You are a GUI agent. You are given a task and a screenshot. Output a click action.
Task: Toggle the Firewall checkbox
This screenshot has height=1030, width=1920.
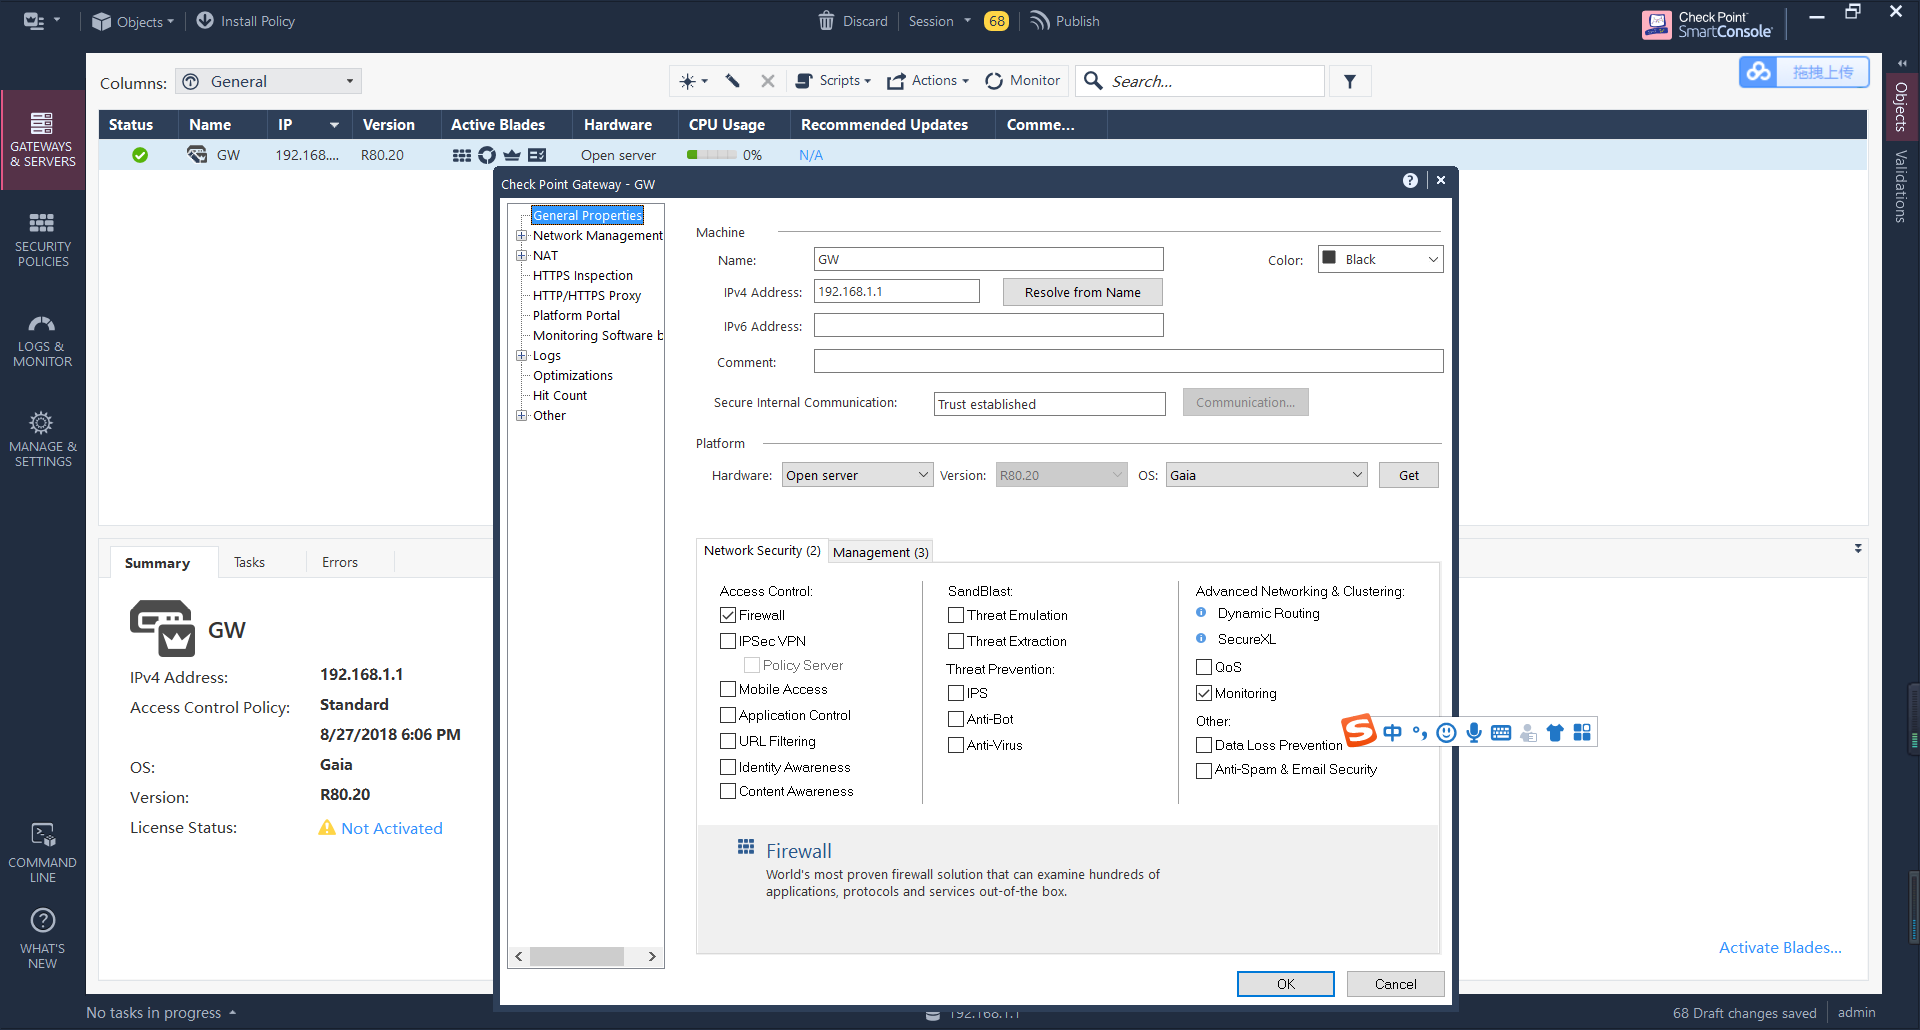pos(728,615)
